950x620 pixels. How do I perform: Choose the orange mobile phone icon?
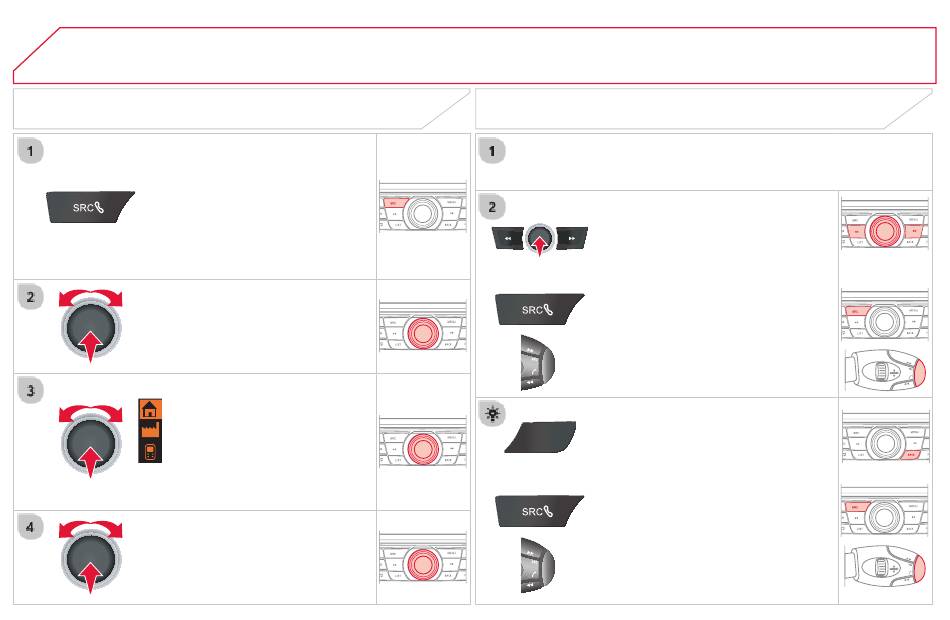(150, 452)
